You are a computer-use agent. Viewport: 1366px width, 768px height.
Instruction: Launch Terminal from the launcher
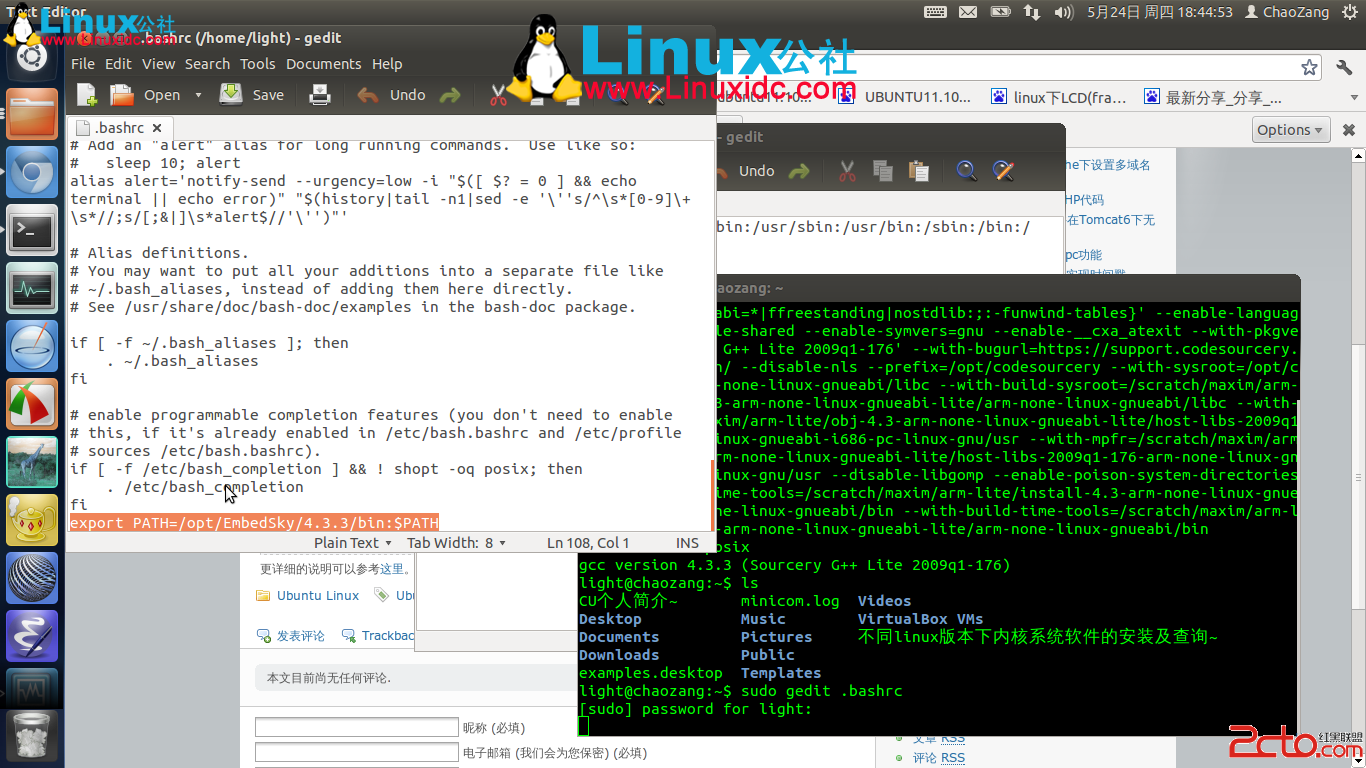pos(32,231)
